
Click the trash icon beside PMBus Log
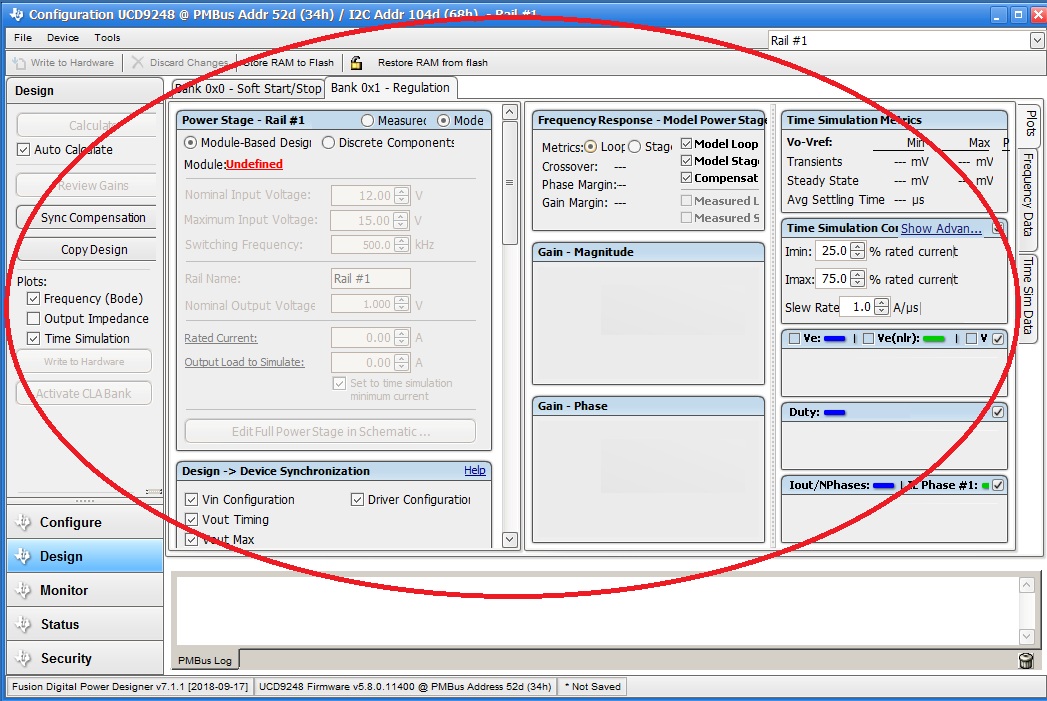pos(1026,660)
